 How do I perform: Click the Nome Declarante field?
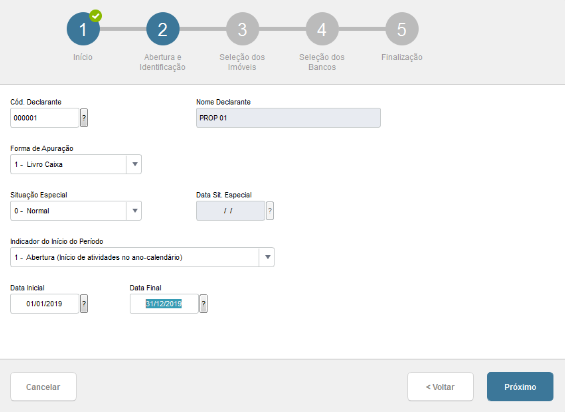coord(288,118)
